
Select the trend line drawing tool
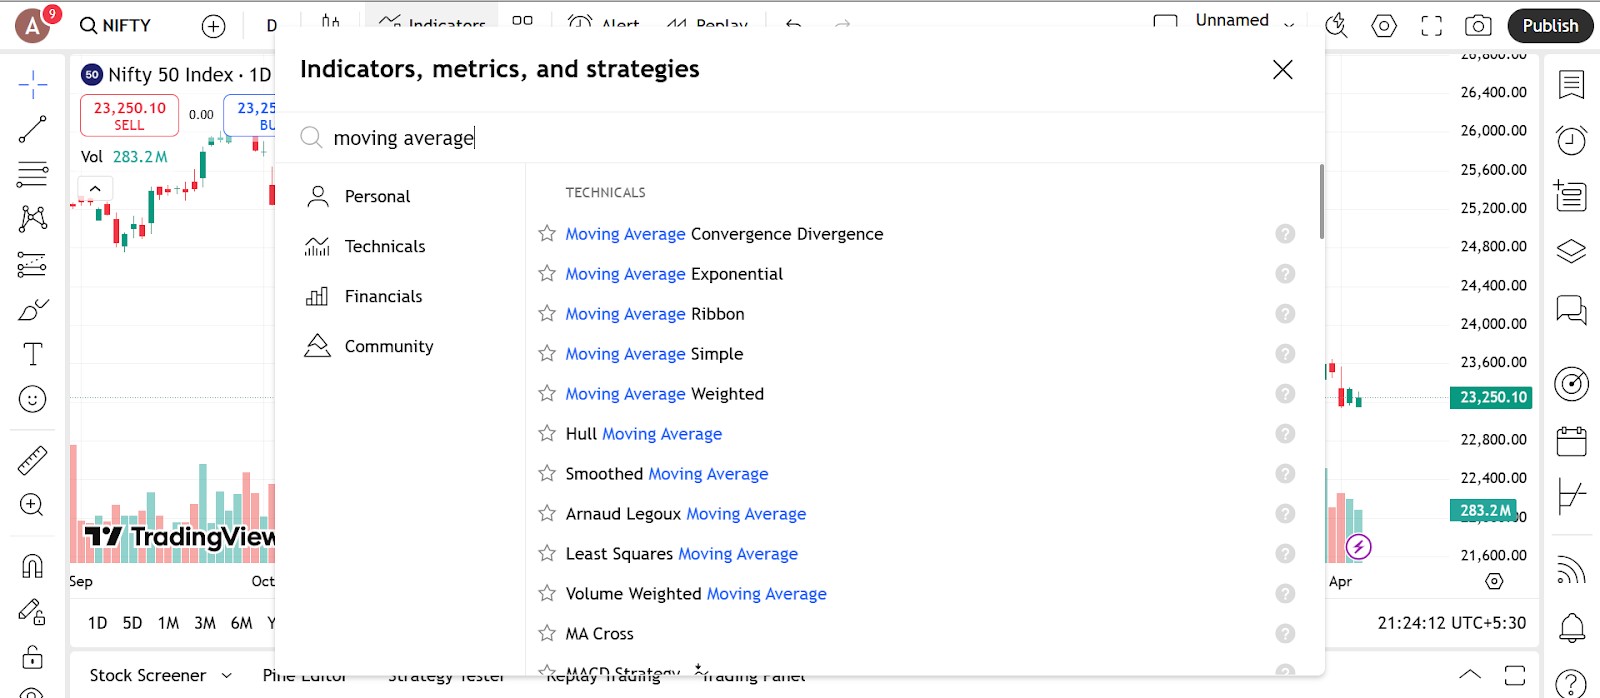coord(33,129)
